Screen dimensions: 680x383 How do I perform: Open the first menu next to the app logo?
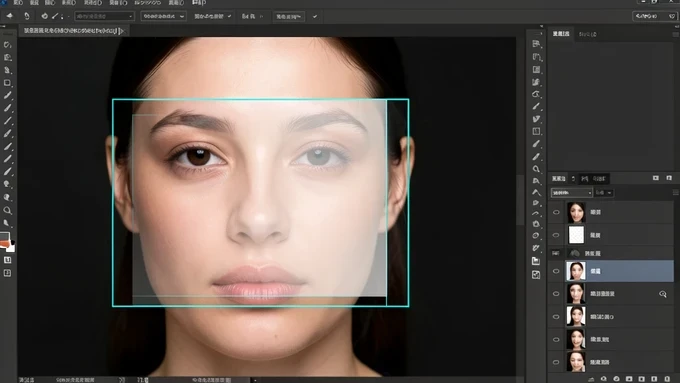(18, 3)
